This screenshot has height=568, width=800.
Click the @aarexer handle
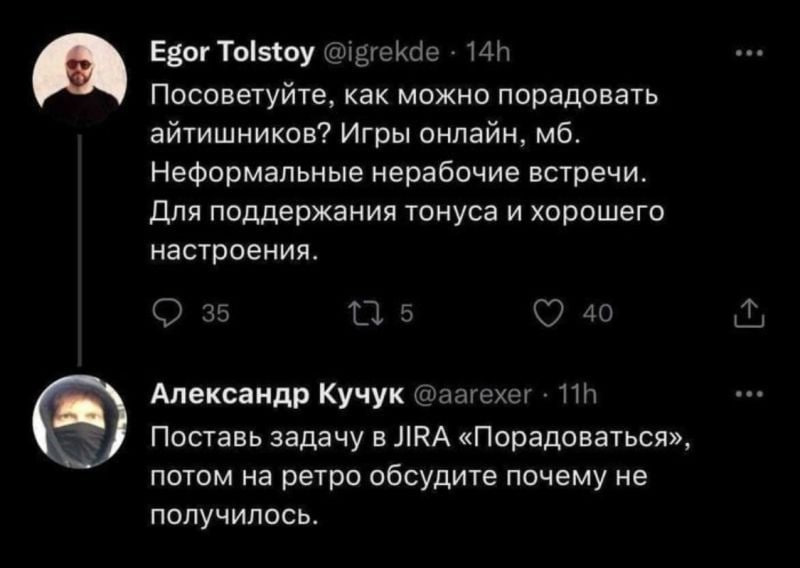pyautogui.click(x=470, y=396)
